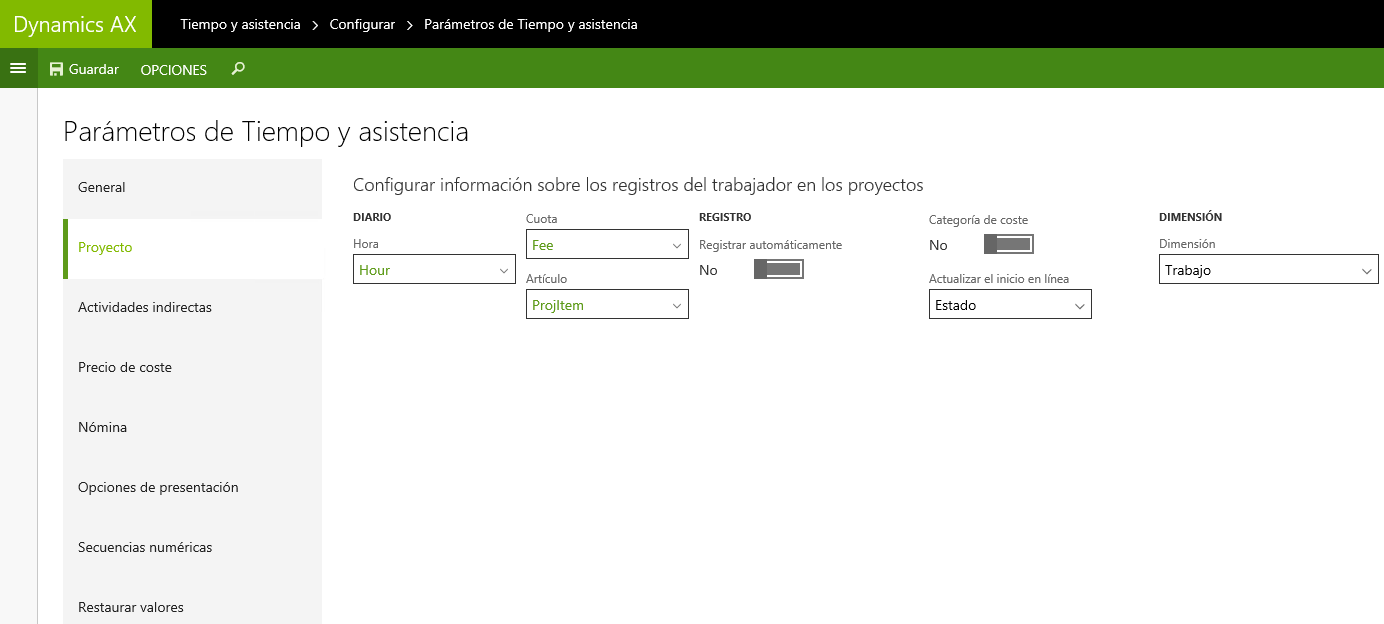Open Secuencias numéricas tab
The width and height of the screenshot is (1384, 624).
(x=192, y=547)
